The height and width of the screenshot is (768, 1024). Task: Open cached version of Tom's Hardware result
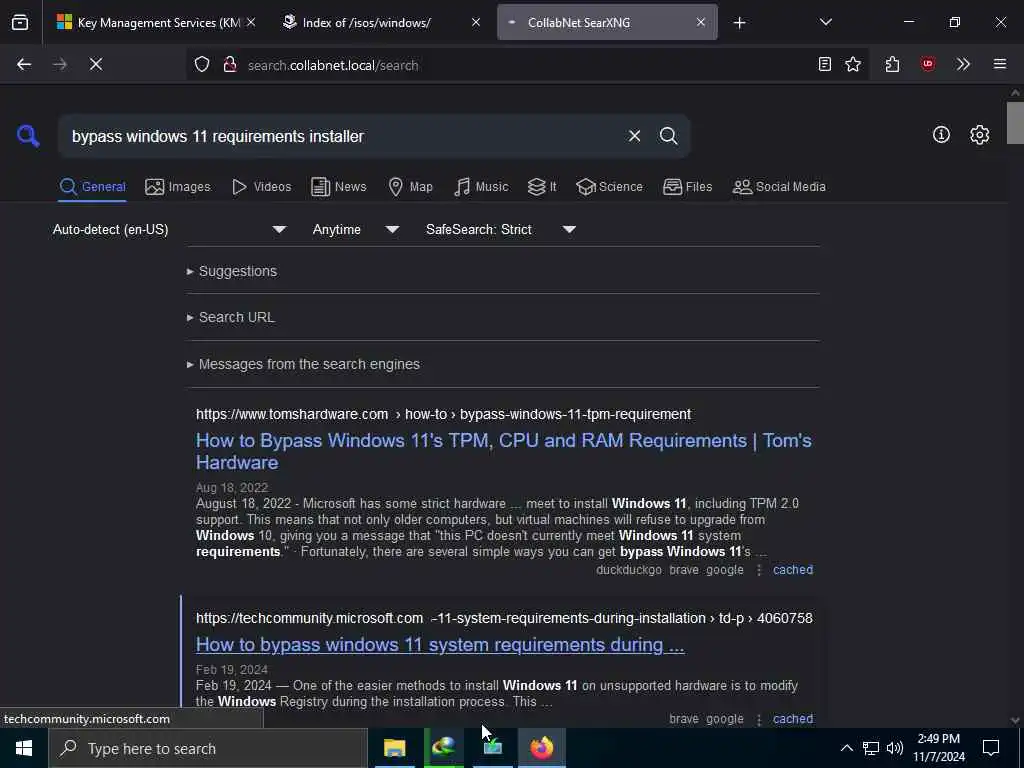(793, 569)
